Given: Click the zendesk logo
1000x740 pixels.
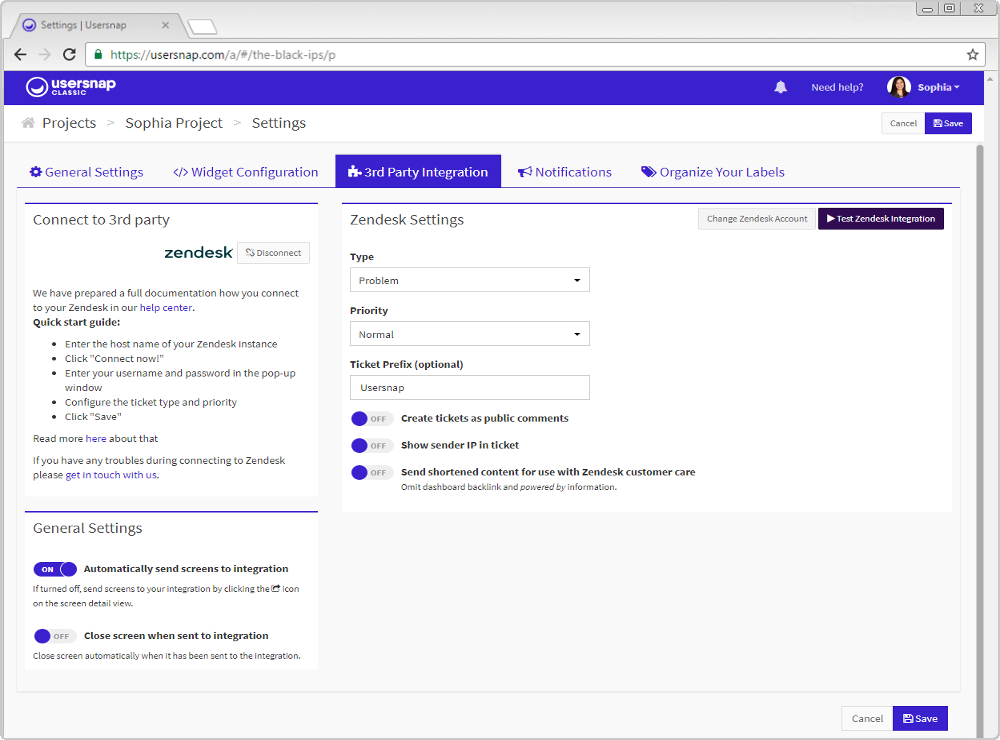Looking at the screenshot, I should click(198, 253).
